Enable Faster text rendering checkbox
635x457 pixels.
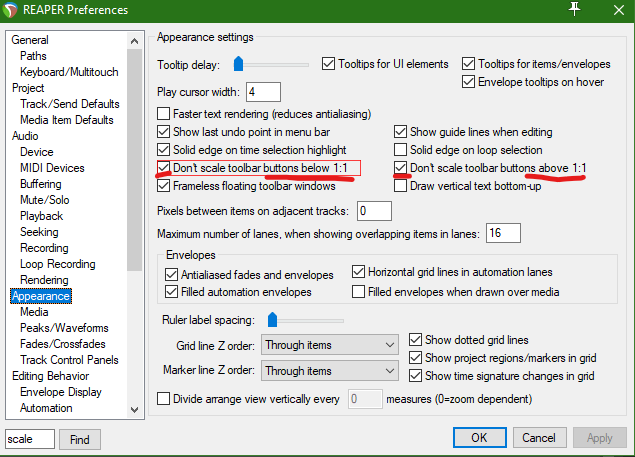163,113
